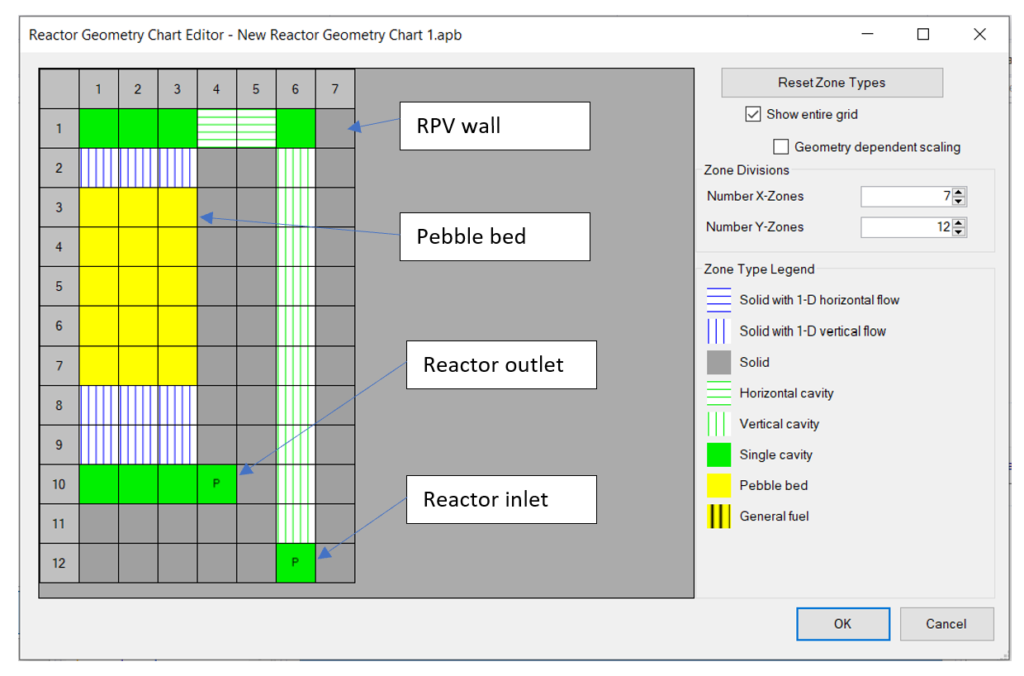1024x676 pixels.
Task: Select vertical cavity cell at row 6 column 6
Action: (x=295, y=326)
